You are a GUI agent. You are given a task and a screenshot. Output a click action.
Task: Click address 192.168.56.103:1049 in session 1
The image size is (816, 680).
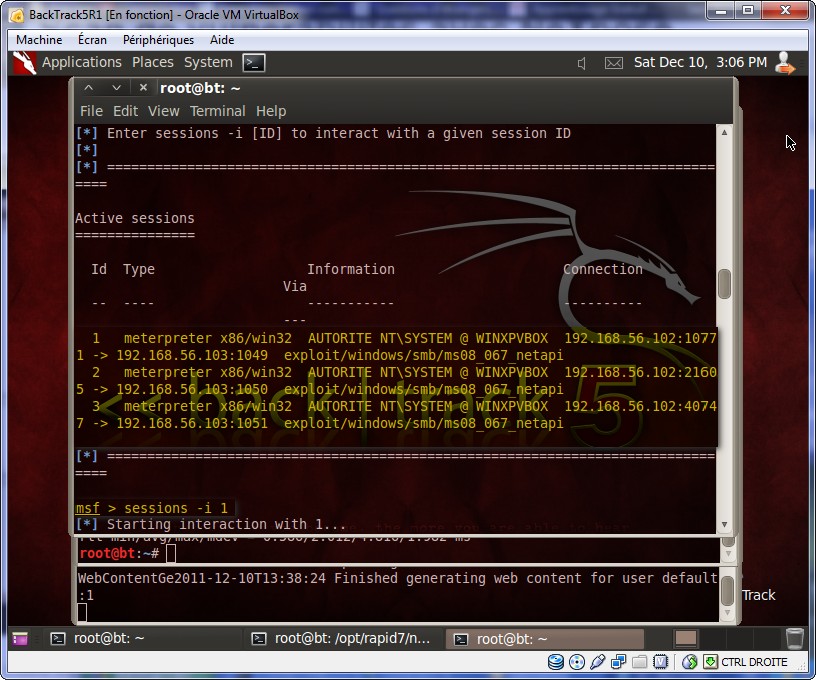192,355
